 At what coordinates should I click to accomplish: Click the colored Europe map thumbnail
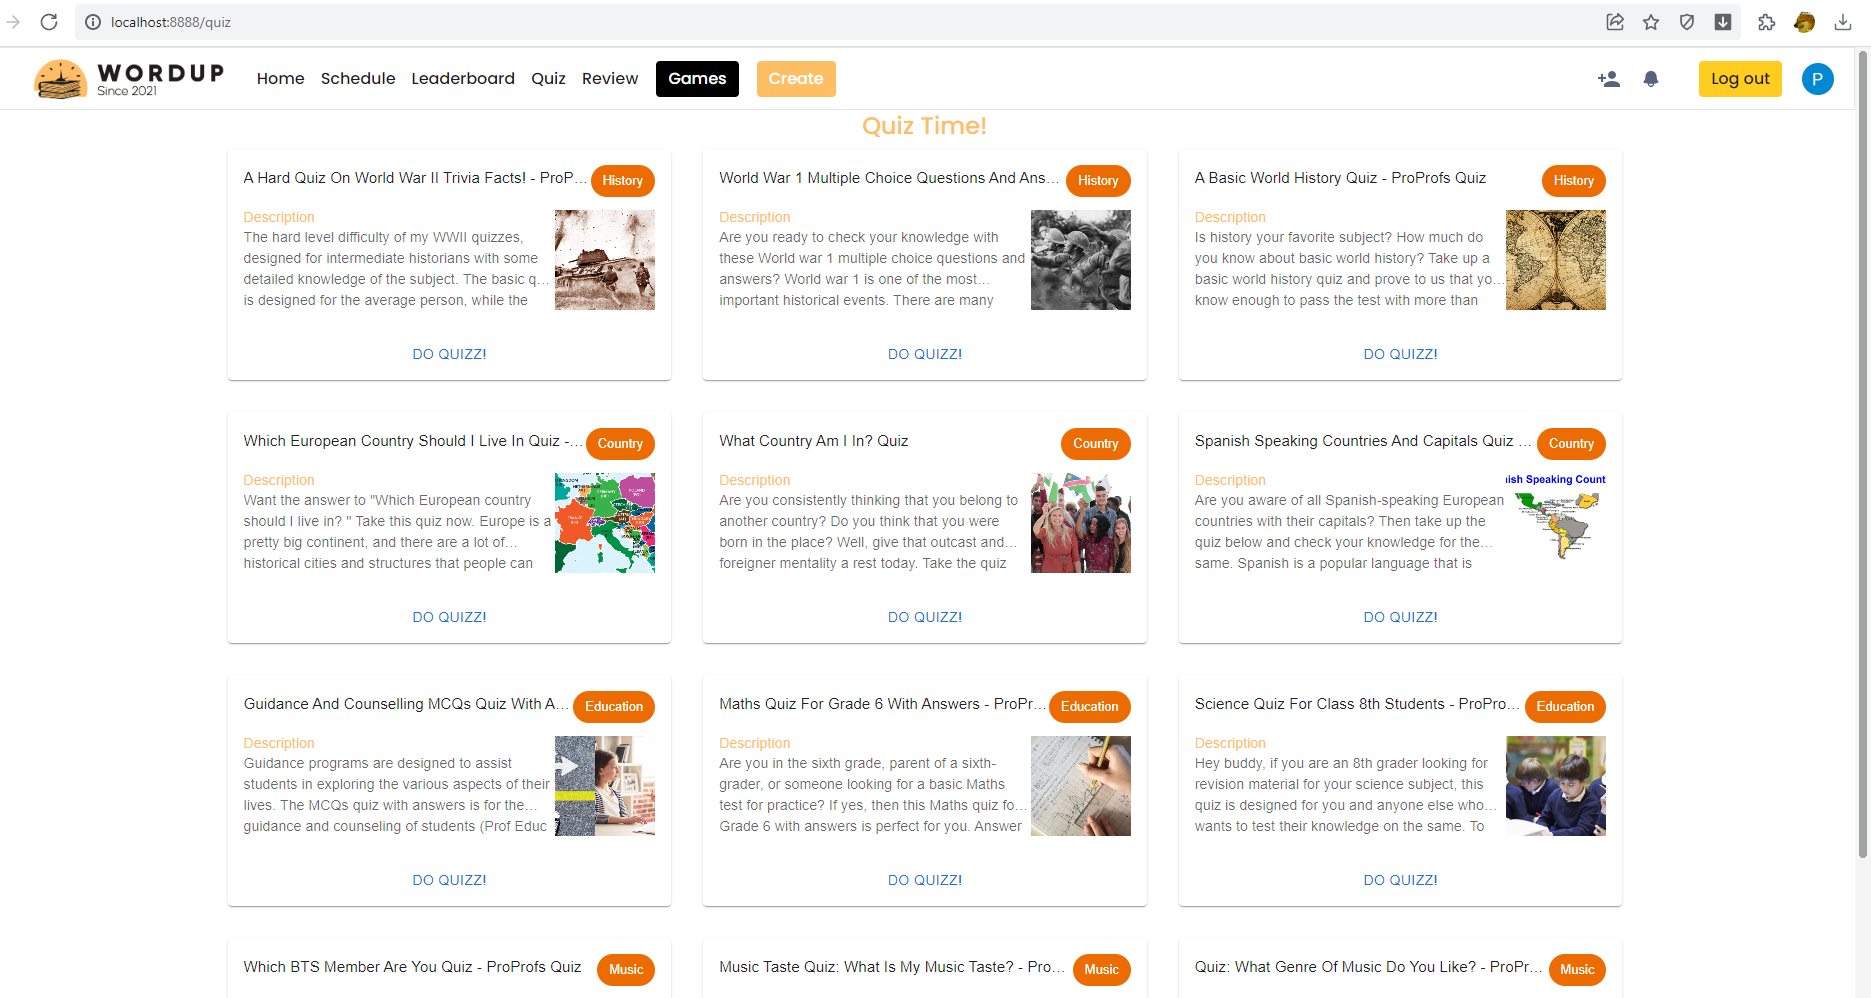click(605, 523)
